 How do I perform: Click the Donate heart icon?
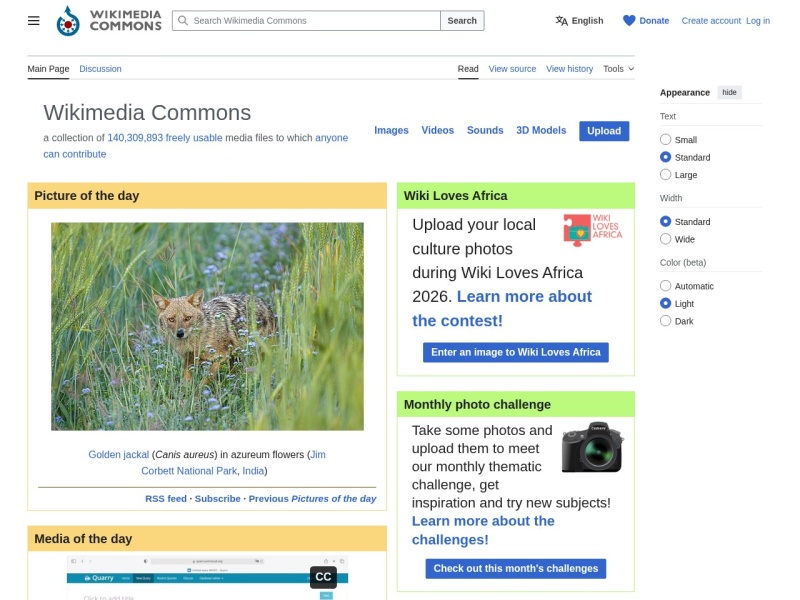tap(629, 20)
